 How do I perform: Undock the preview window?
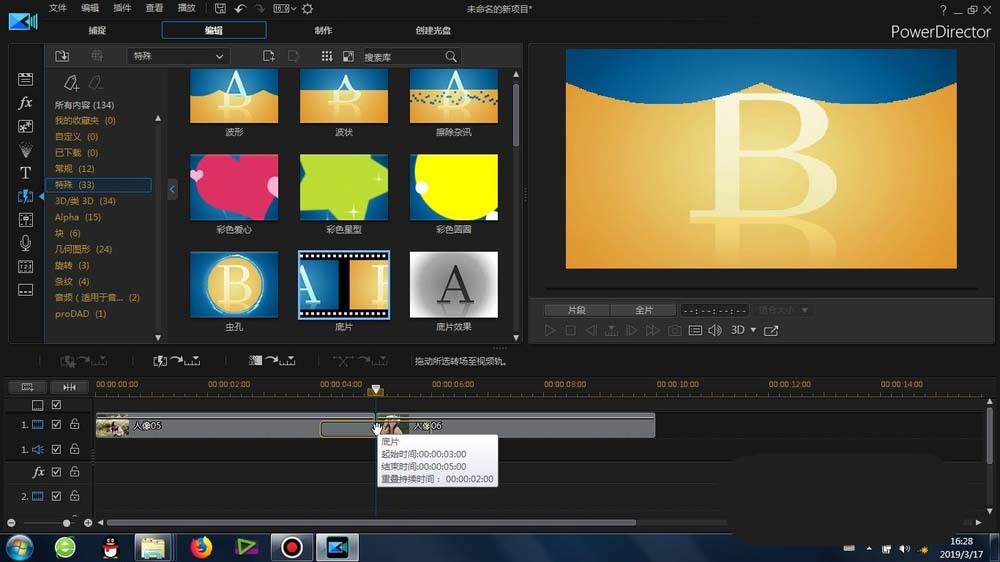[771, 330]
